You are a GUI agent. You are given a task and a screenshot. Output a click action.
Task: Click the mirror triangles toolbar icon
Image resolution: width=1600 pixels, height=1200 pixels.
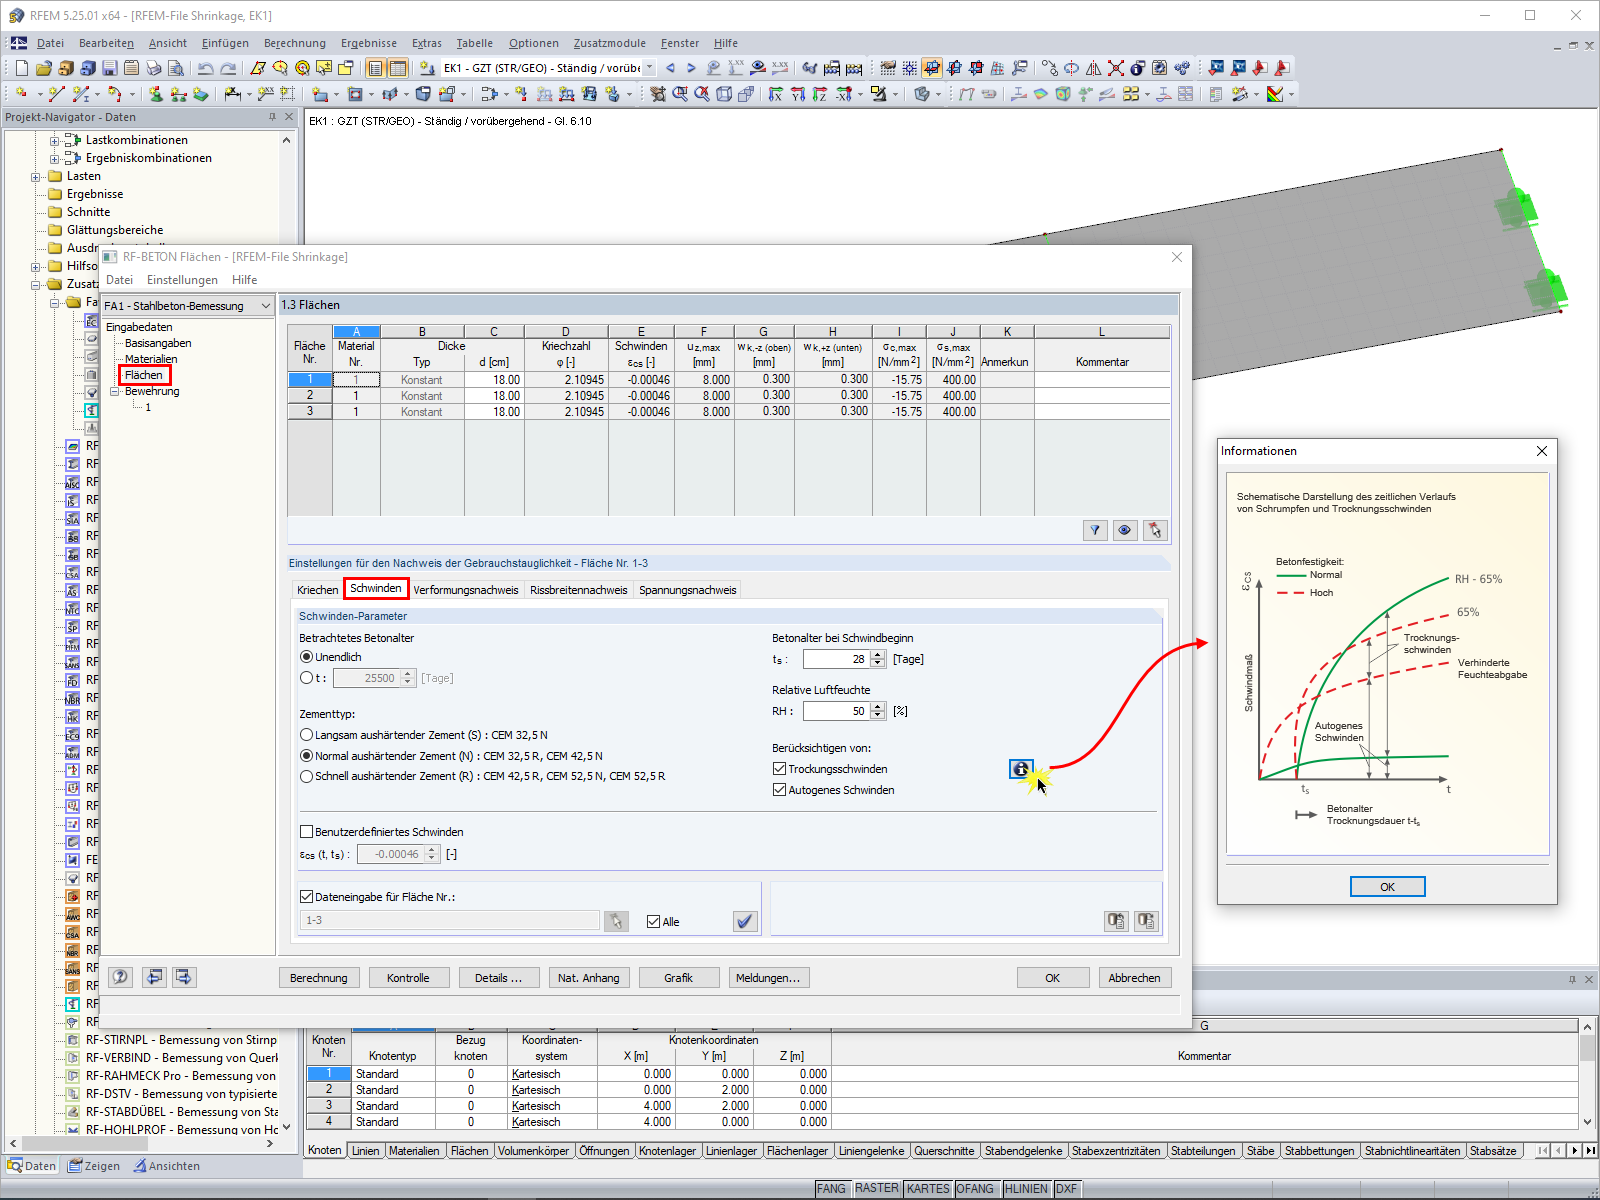point(1094,68)
